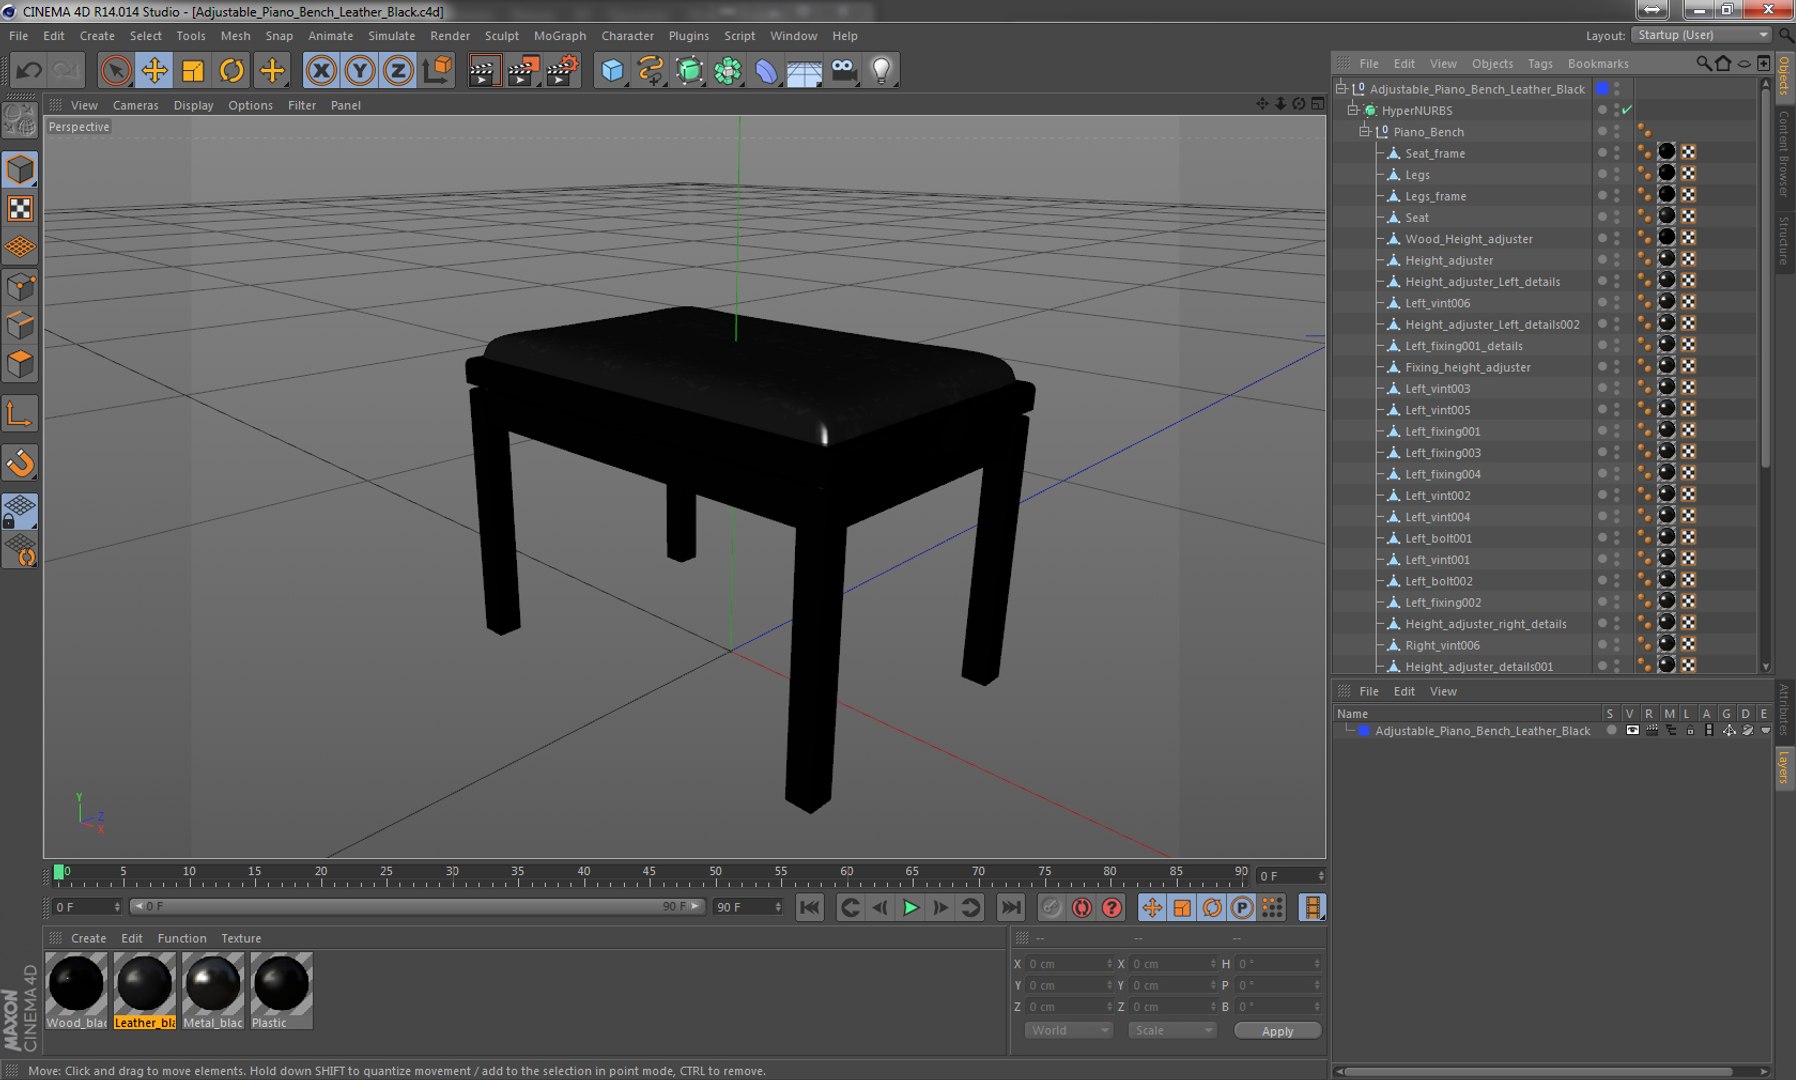Click the Undo arrow icon

tap(29, 70)
